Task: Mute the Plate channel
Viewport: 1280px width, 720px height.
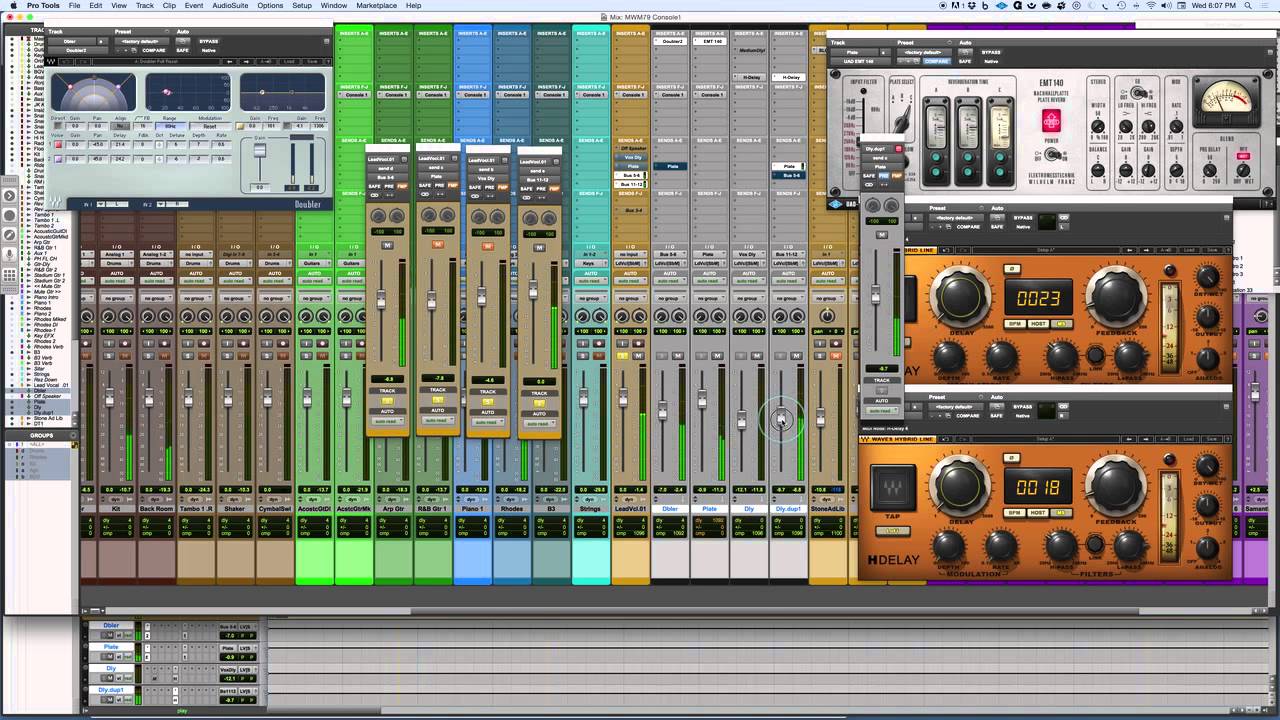Action: click(x=717, y=355)
